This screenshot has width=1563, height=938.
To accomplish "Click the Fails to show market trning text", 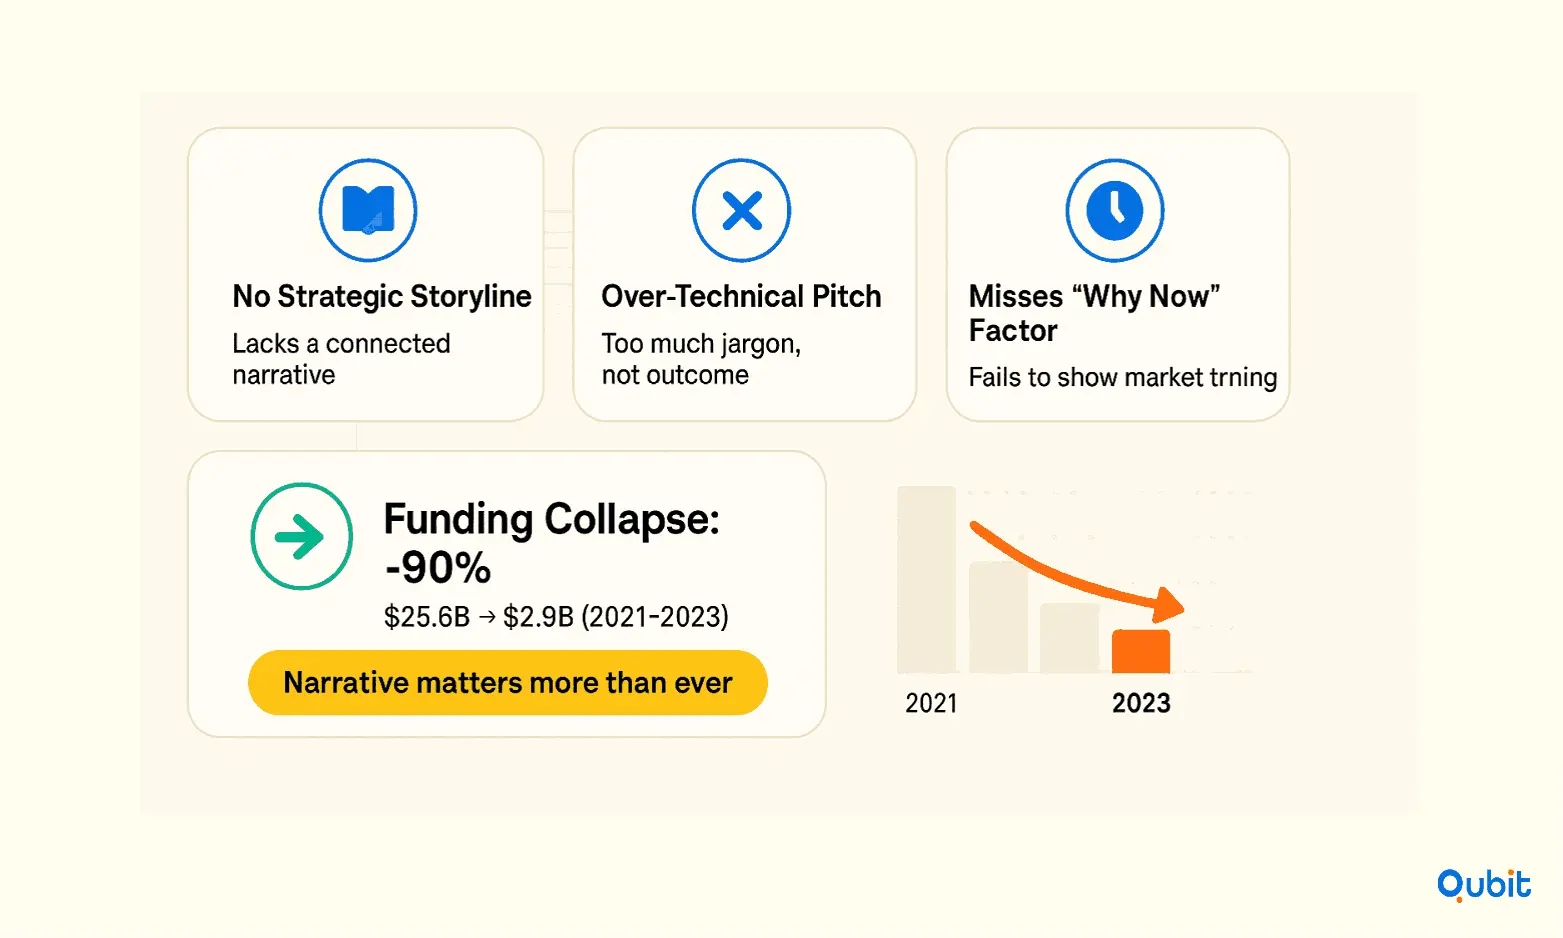I will tap(1123, 378).
